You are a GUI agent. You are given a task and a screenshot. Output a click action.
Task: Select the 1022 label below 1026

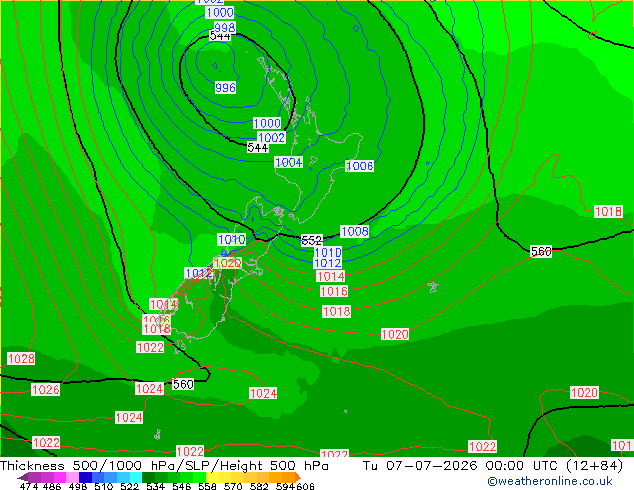[x=46, y=442]
